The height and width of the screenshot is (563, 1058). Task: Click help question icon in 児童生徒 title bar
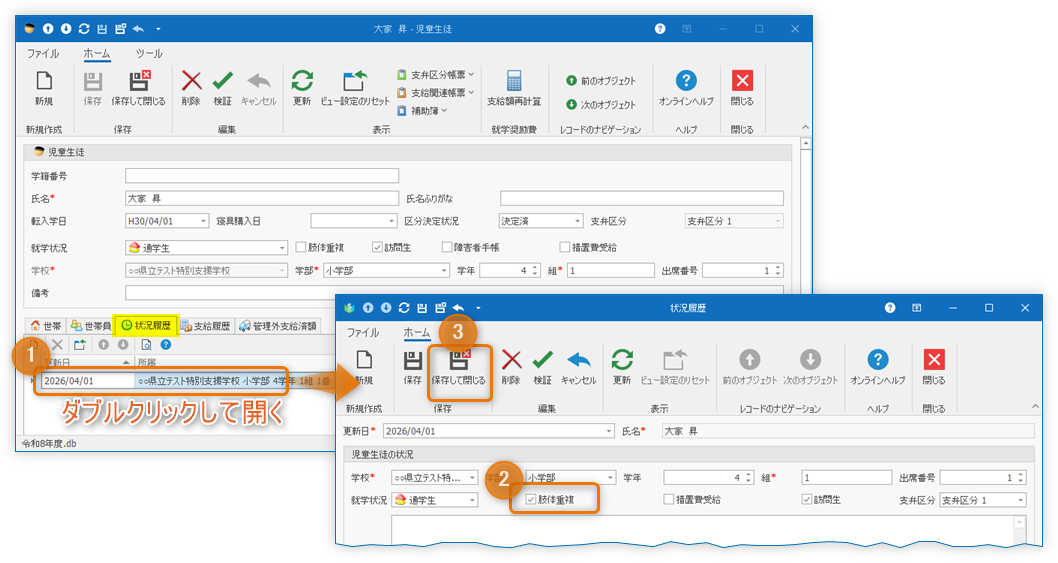coord(660,28)
